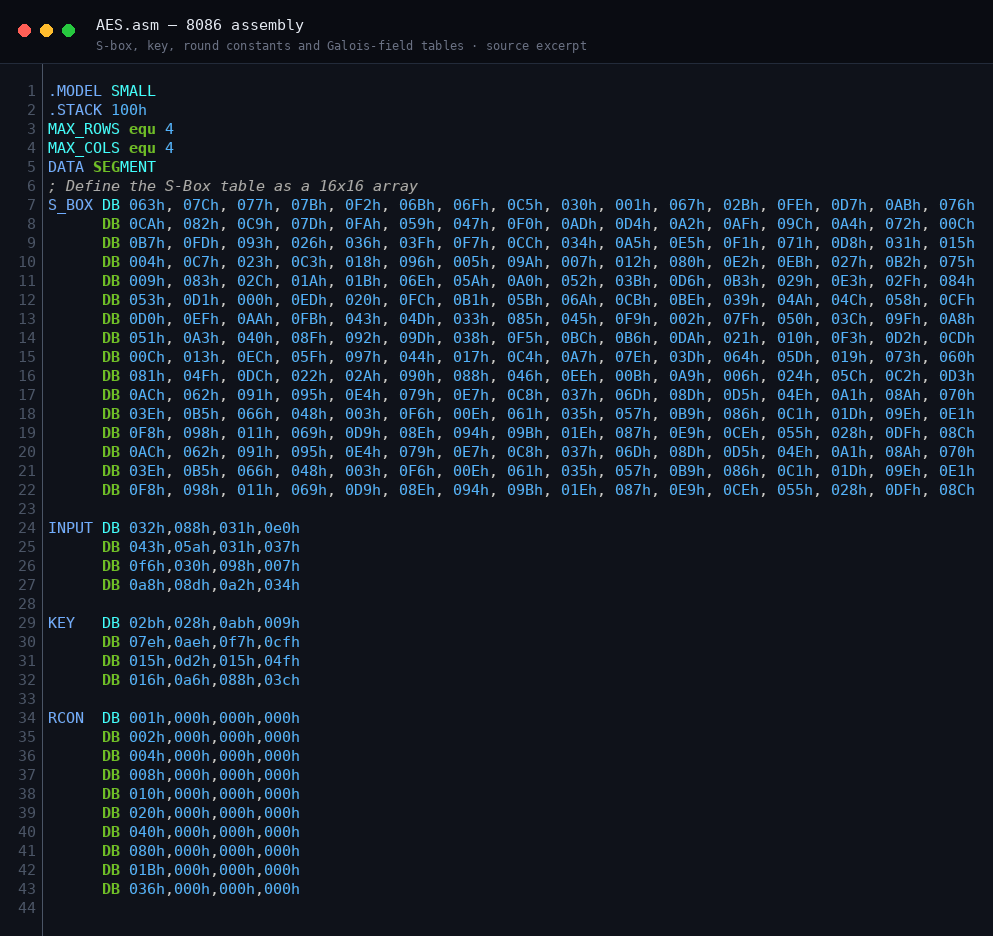Click value '016h' on line 32

click(147, 680)
